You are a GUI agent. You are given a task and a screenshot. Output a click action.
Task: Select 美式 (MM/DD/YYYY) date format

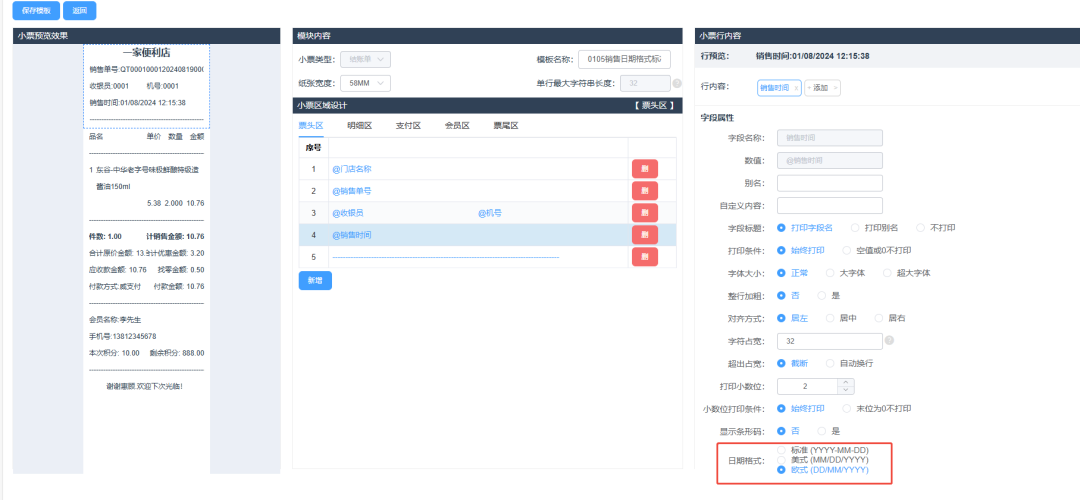[x=782, y=460]
